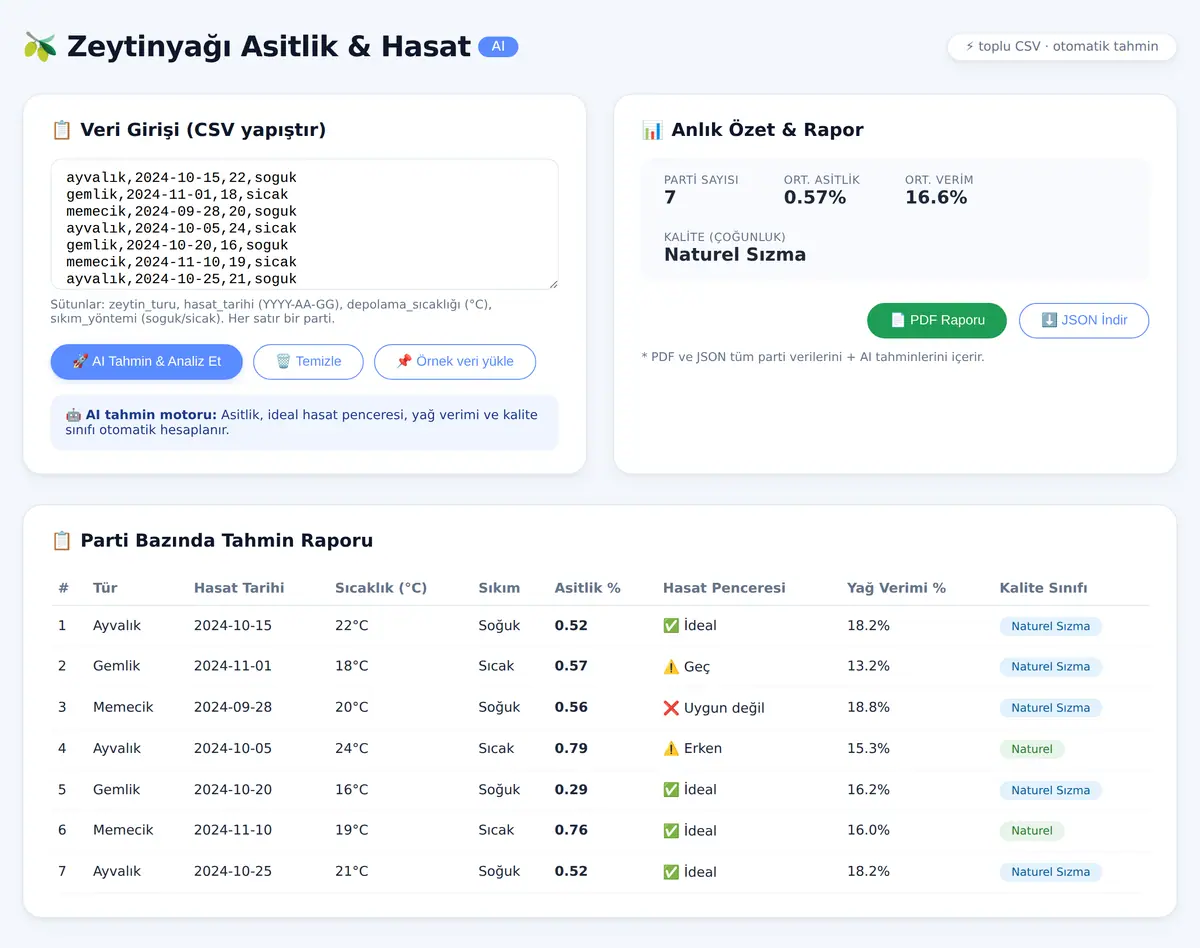Click majority quality Naturel Sızma summary

pos(735,255)
